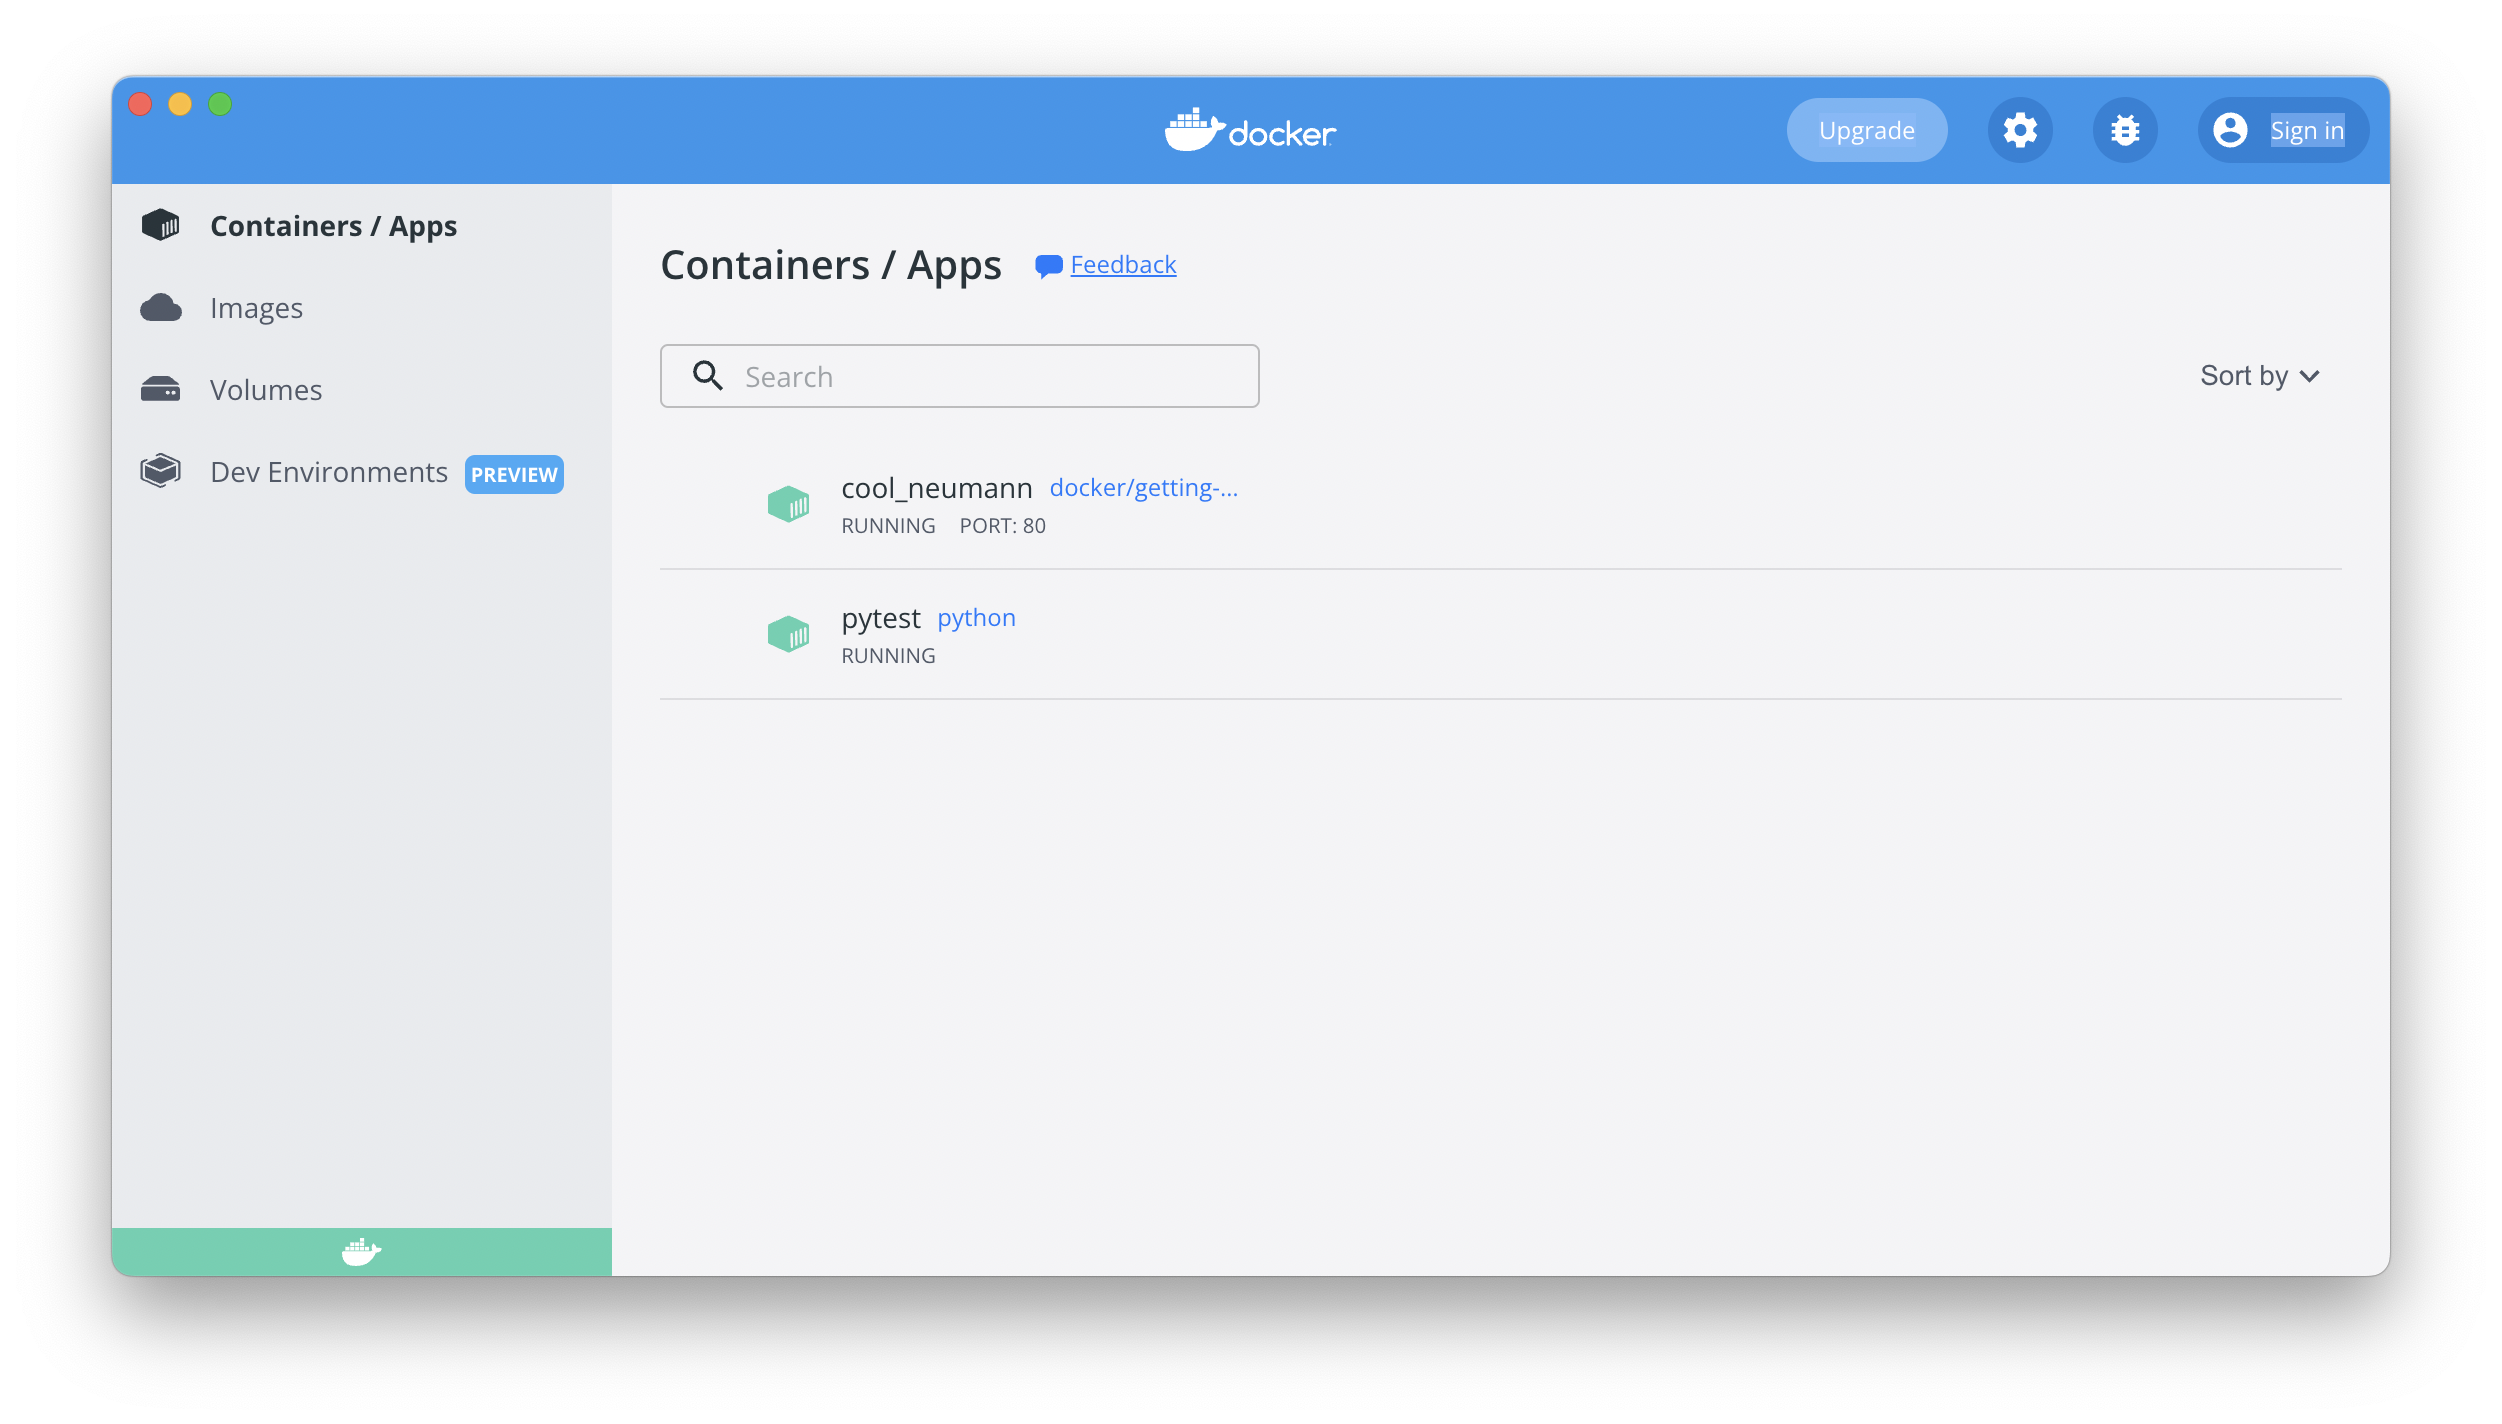The image size is (2502, 1424).
Task: Select the pytest container name
Action: click(x=881, y=619)
